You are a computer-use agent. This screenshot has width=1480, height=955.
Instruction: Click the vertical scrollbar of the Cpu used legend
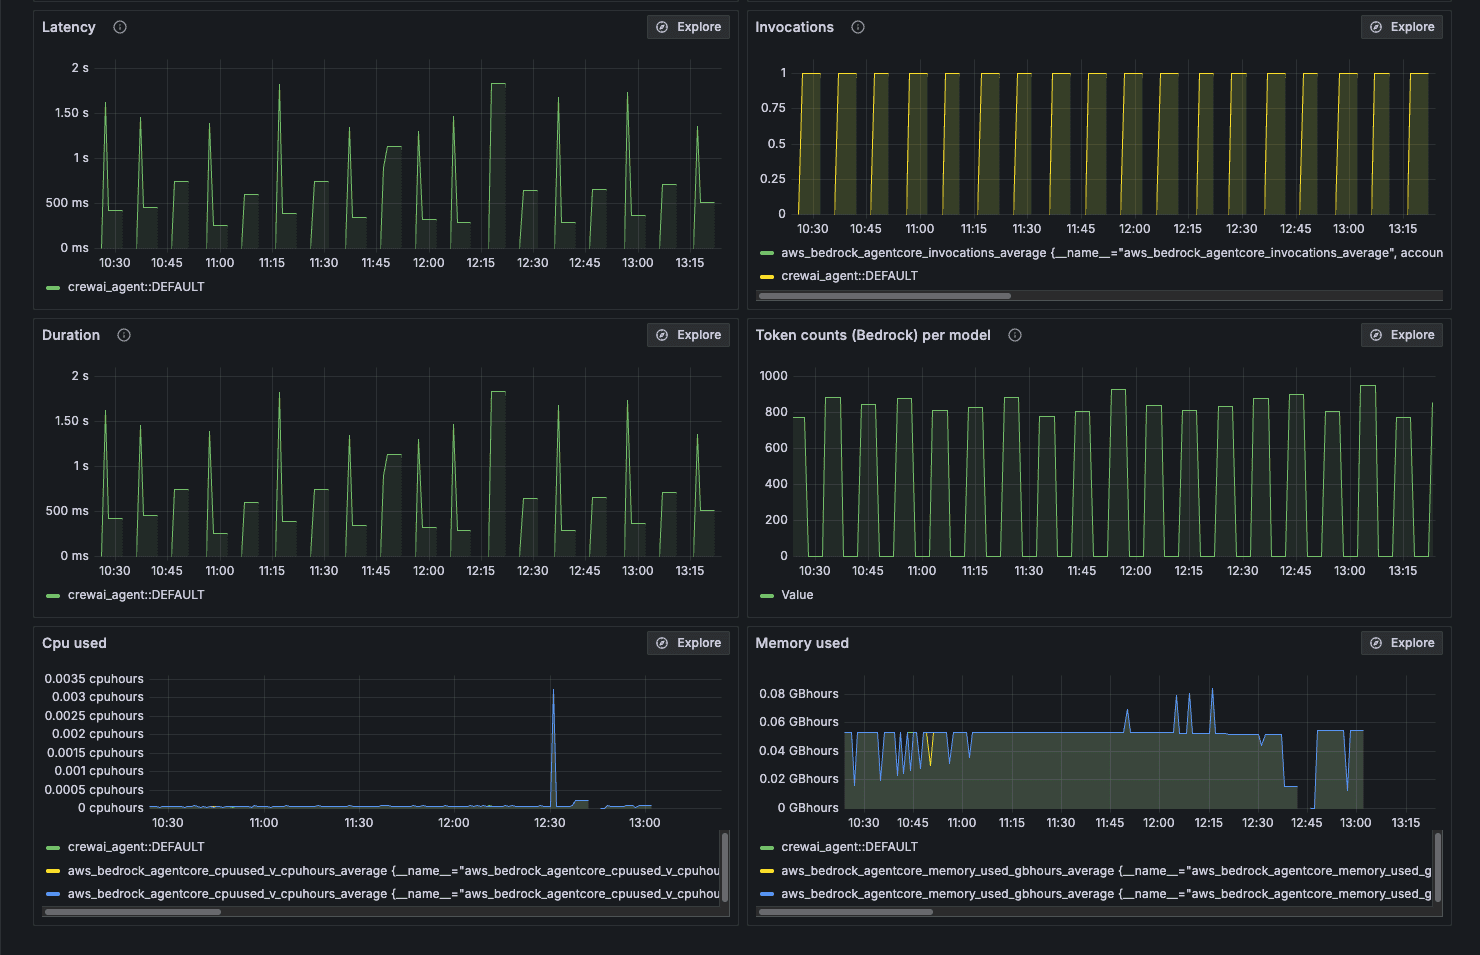click(x=725, y=868)
